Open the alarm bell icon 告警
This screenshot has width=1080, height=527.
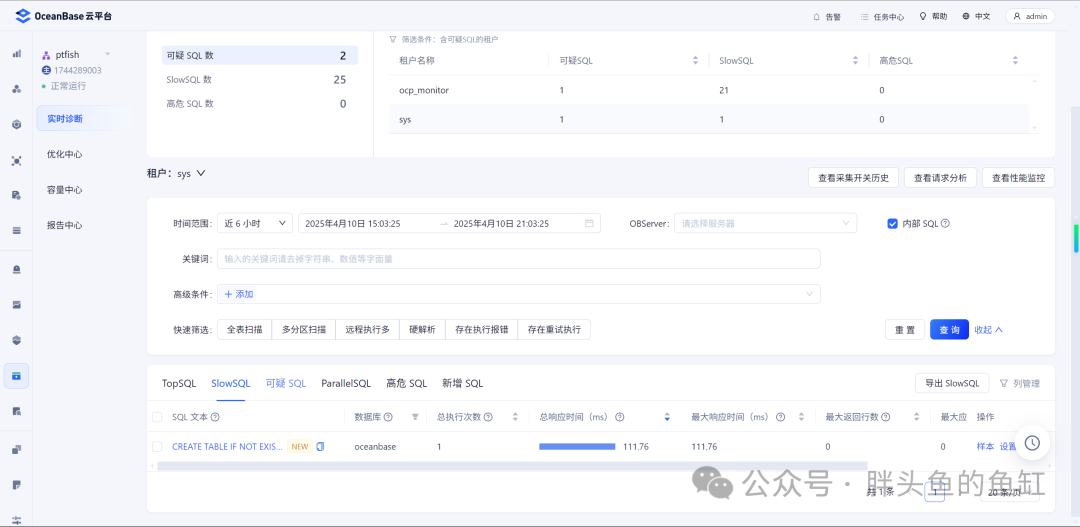(x=816, y=17)
